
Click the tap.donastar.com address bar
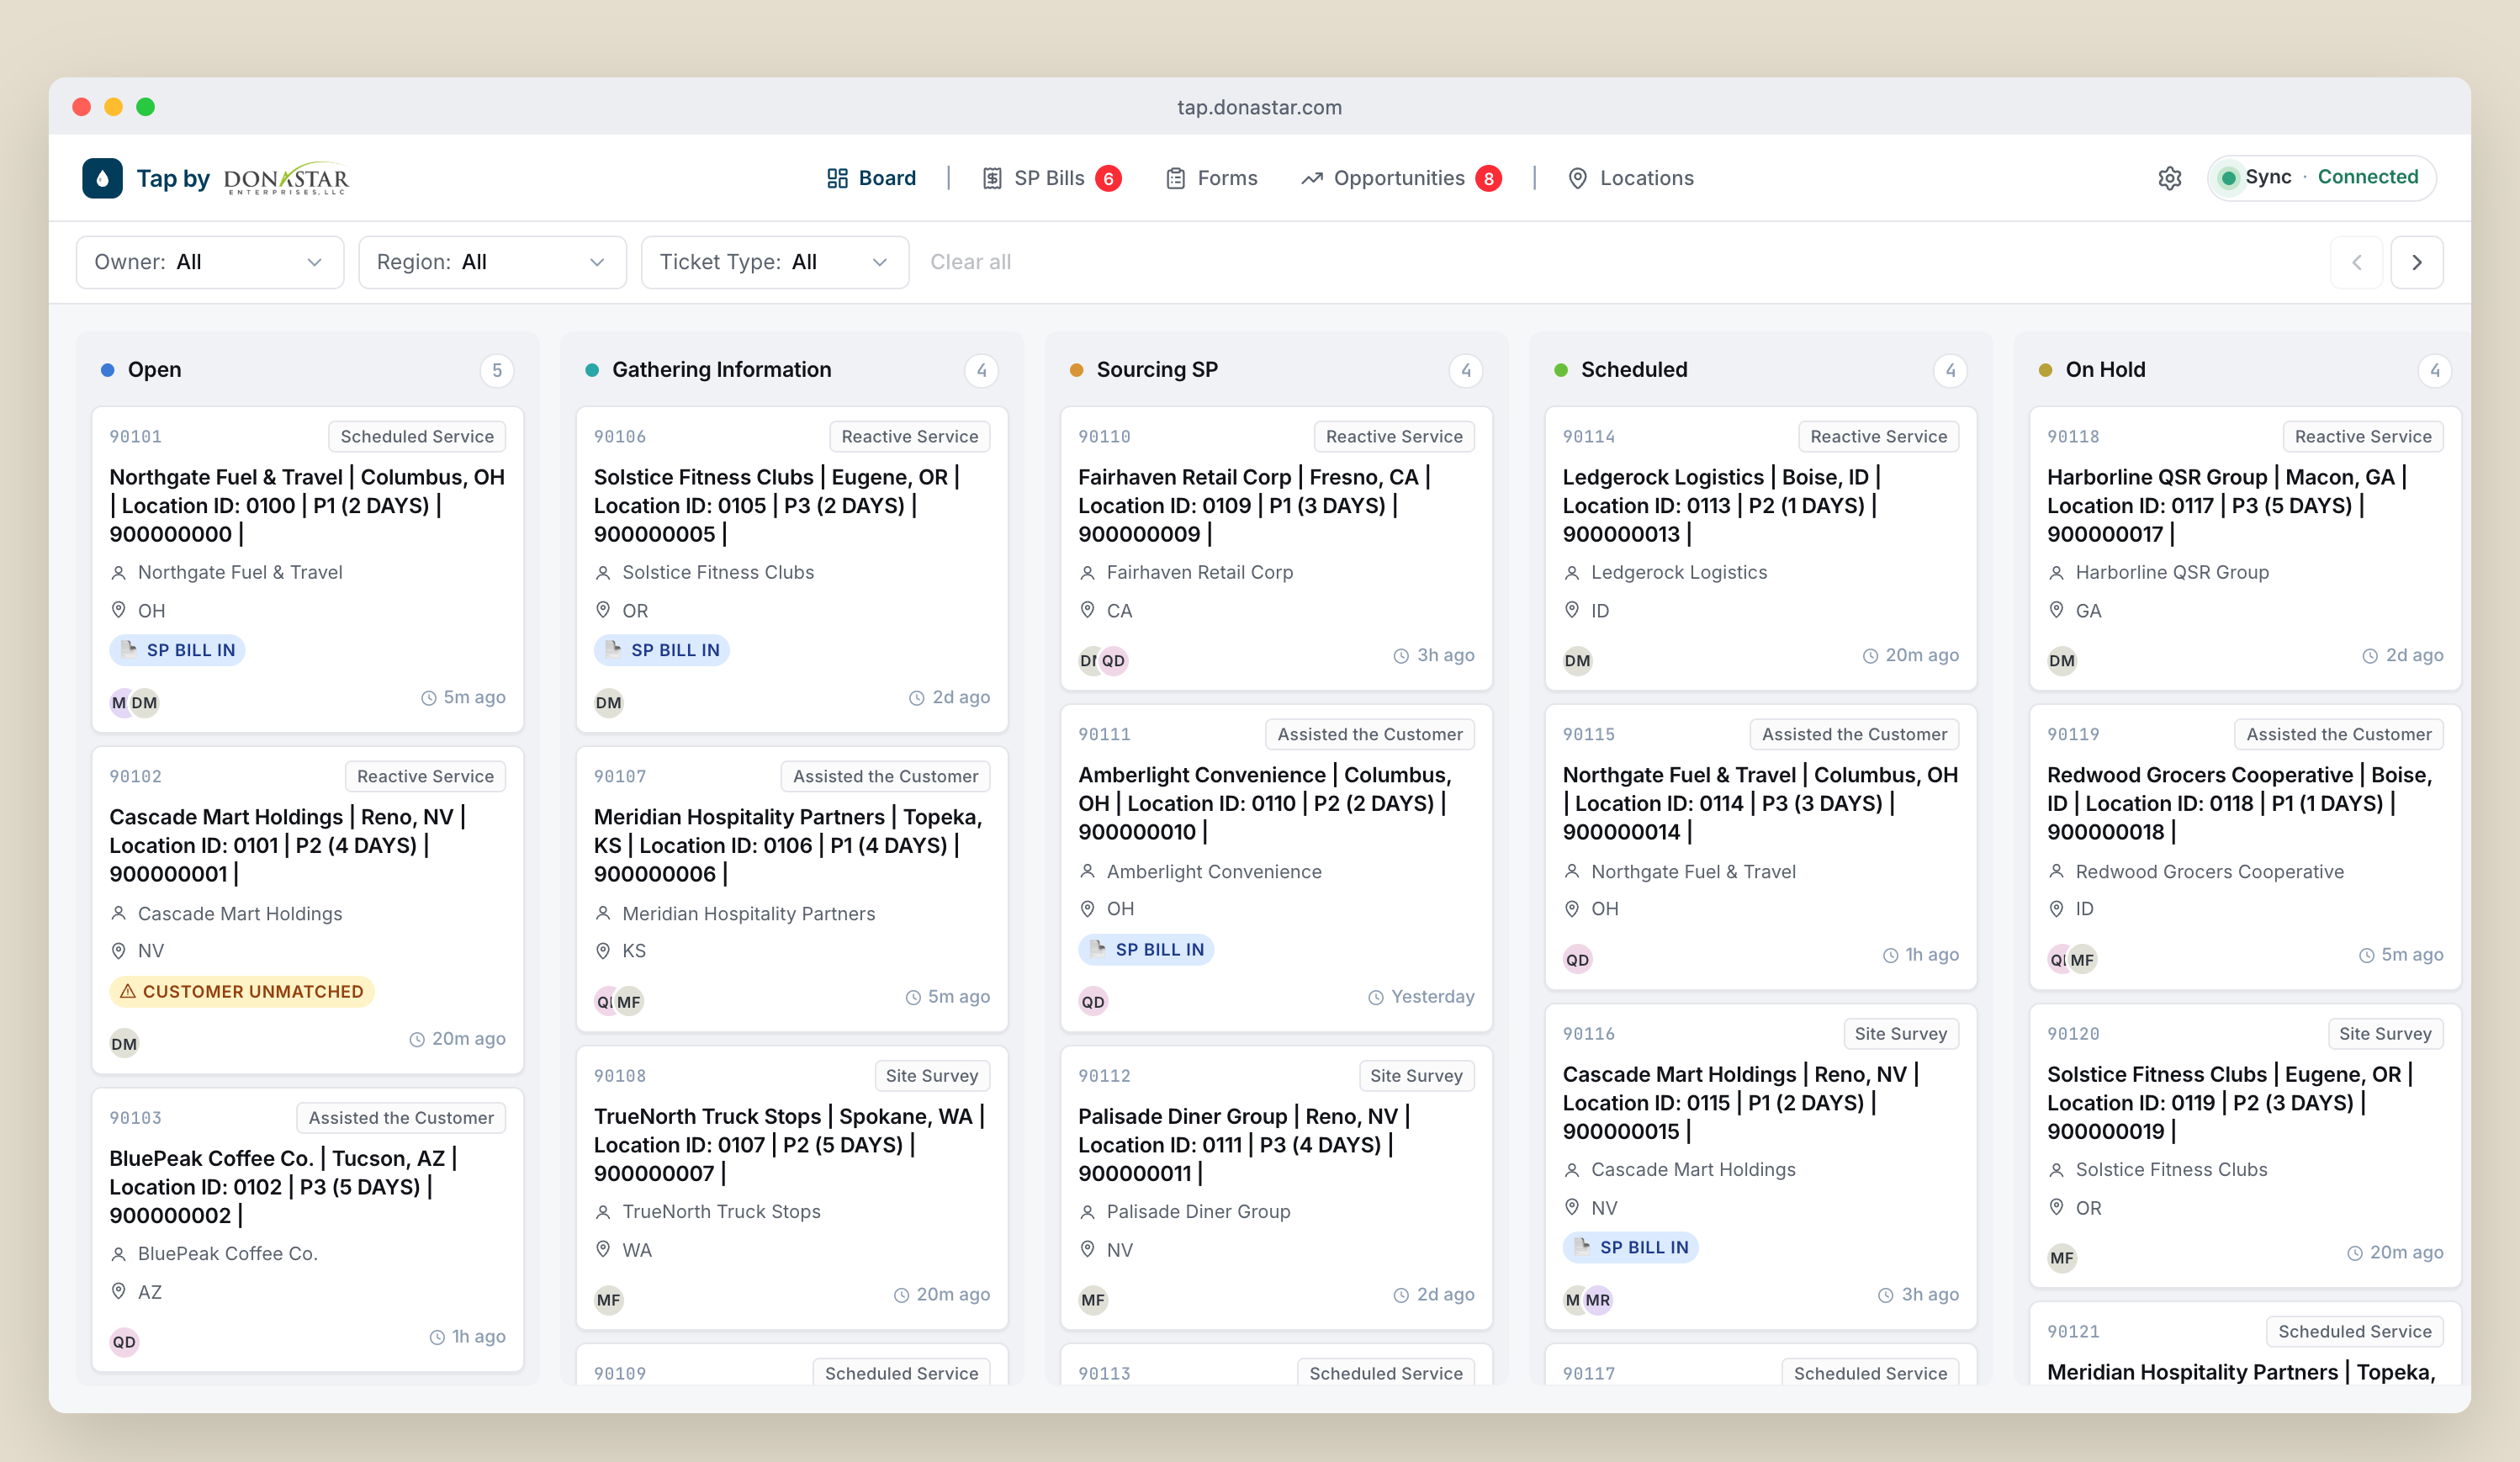1259,107
